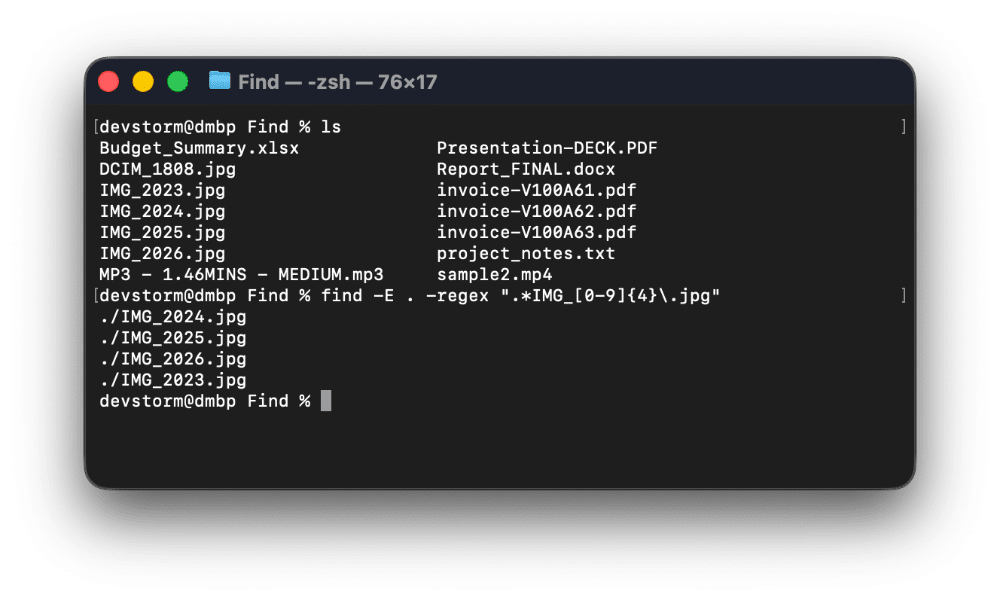Viewport: 1000px width, 601px height.
Task: Click the green zoom button
Action: (177, 81)
